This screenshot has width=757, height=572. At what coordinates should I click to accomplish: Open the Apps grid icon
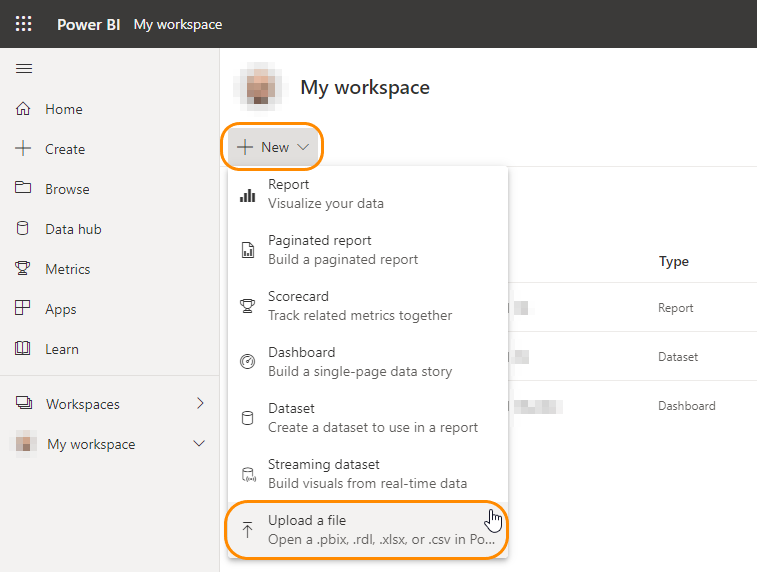24,309
